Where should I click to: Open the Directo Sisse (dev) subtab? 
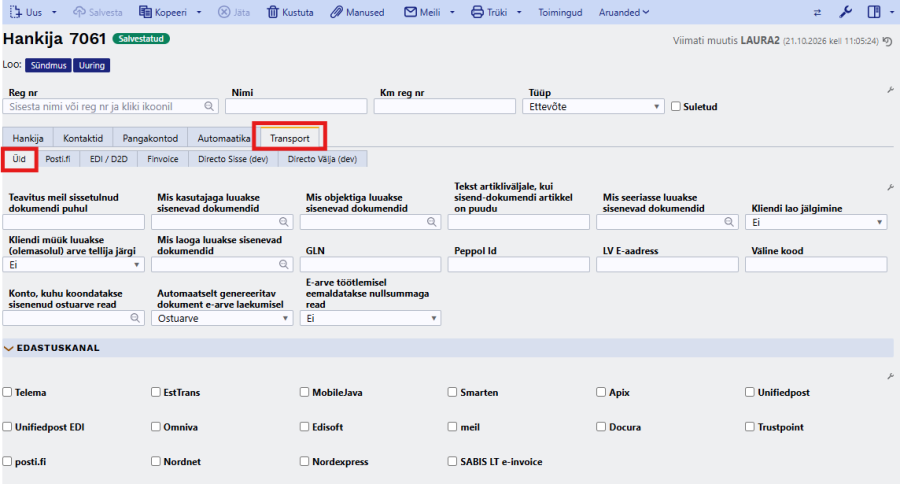pyautogui.click(x=233, y=159)
